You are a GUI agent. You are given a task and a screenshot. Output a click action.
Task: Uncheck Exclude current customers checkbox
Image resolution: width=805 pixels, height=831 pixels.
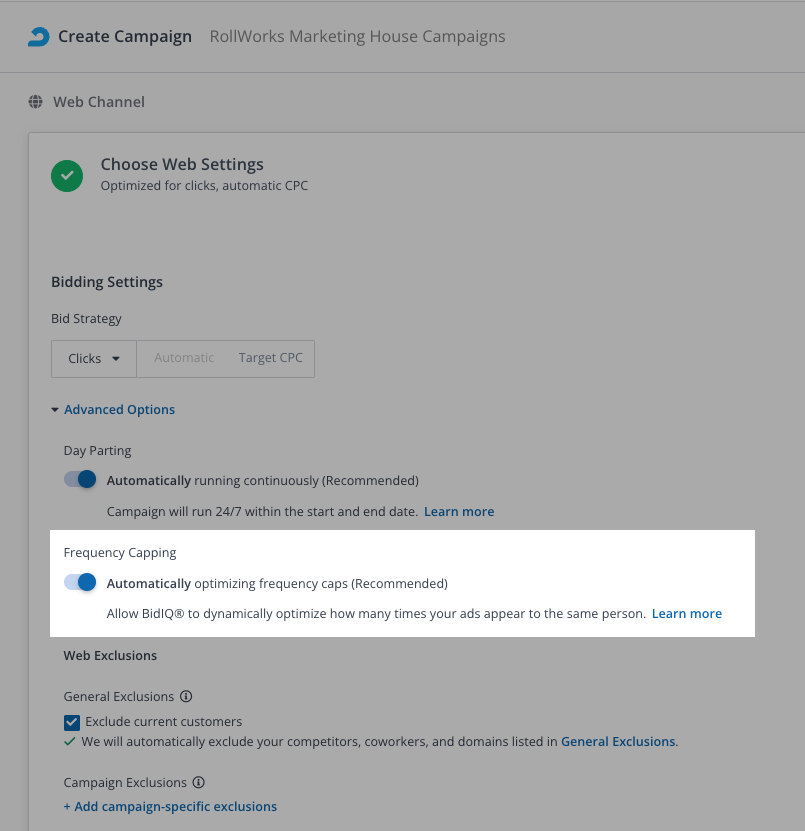point(72,722)
